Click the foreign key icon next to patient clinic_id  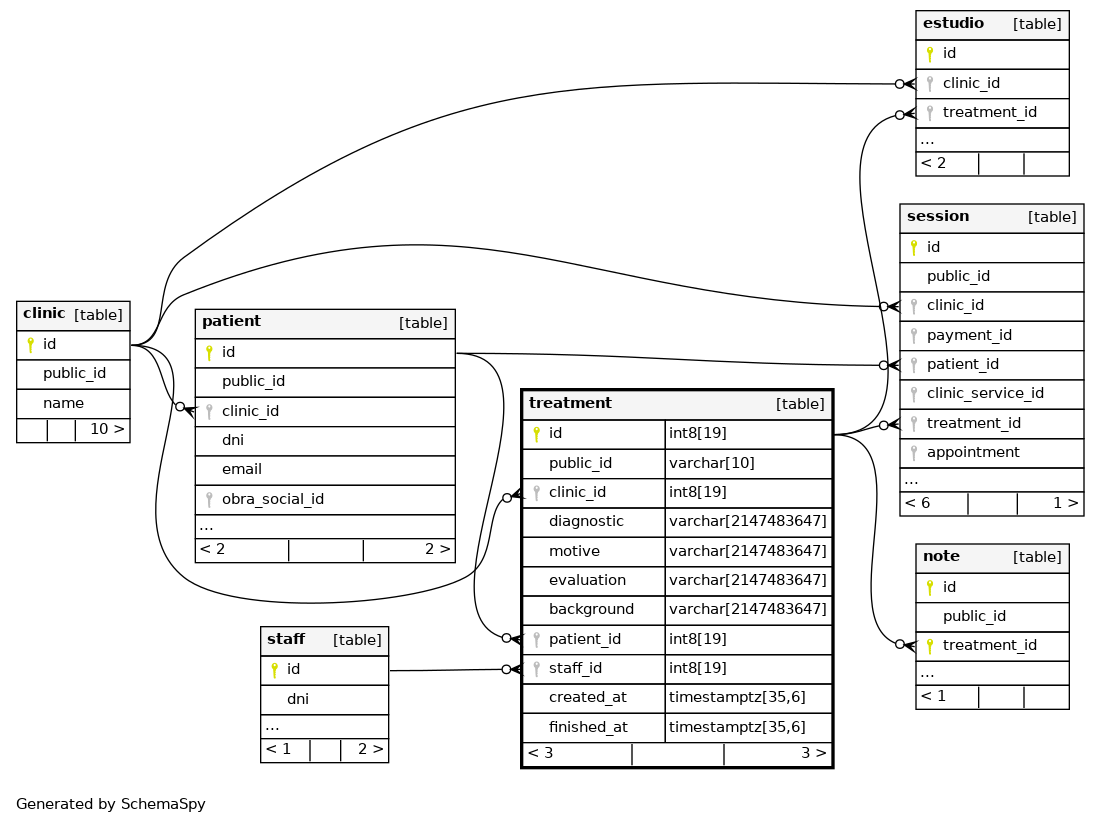click(209, 412)
